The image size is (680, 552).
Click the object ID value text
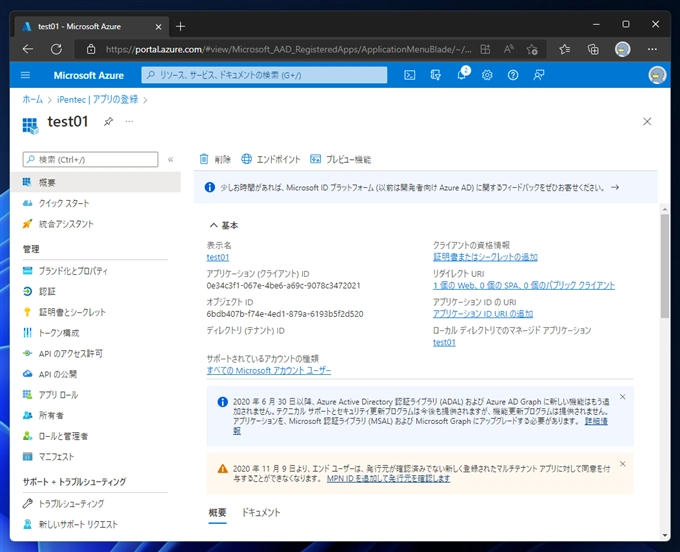[285, 314]
